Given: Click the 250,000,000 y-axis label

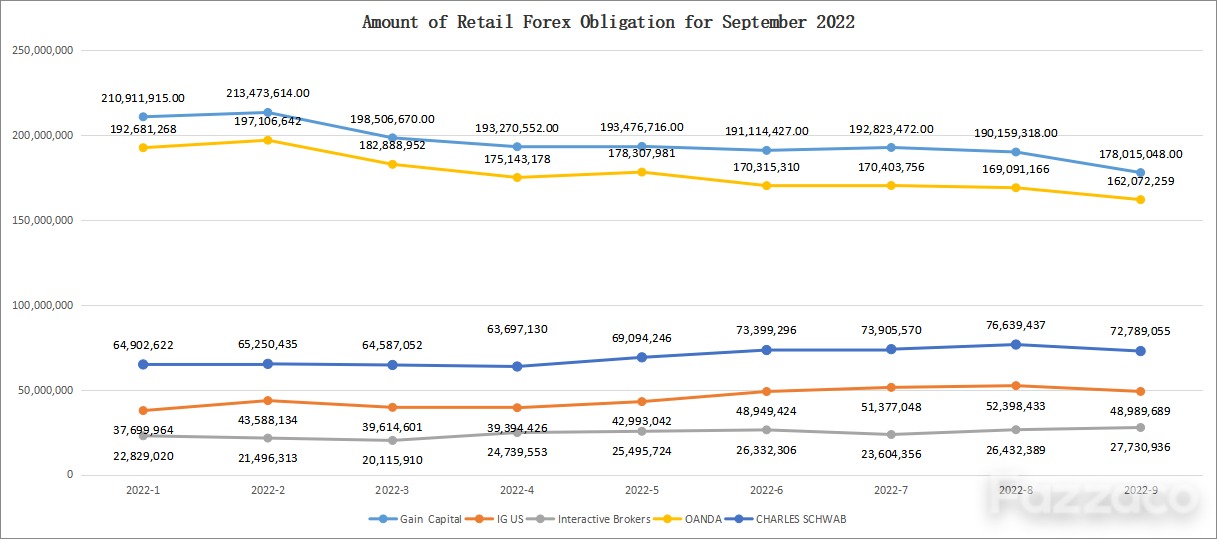Looking at the screenshot, I should coord(41,50).
